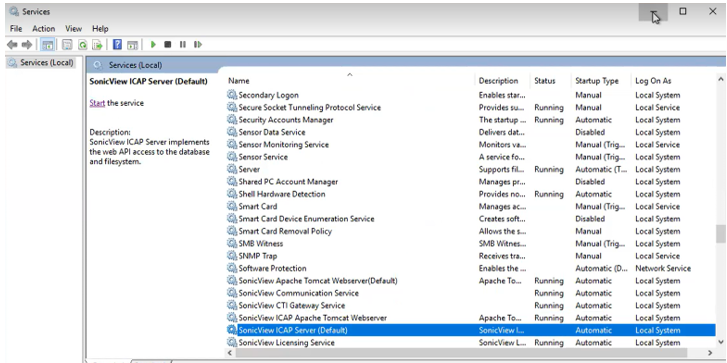The height and width of the screenshot is (363, 727).
Task: Select SonicView Communication Service row
Action: click(x=471, y=293)
